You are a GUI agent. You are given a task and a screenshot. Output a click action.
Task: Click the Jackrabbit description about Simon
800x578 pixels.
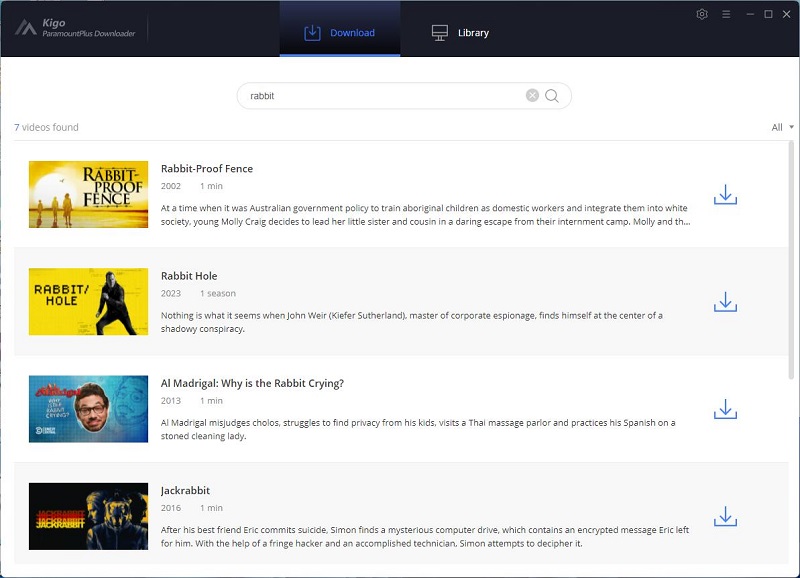(x=425, y=537)
